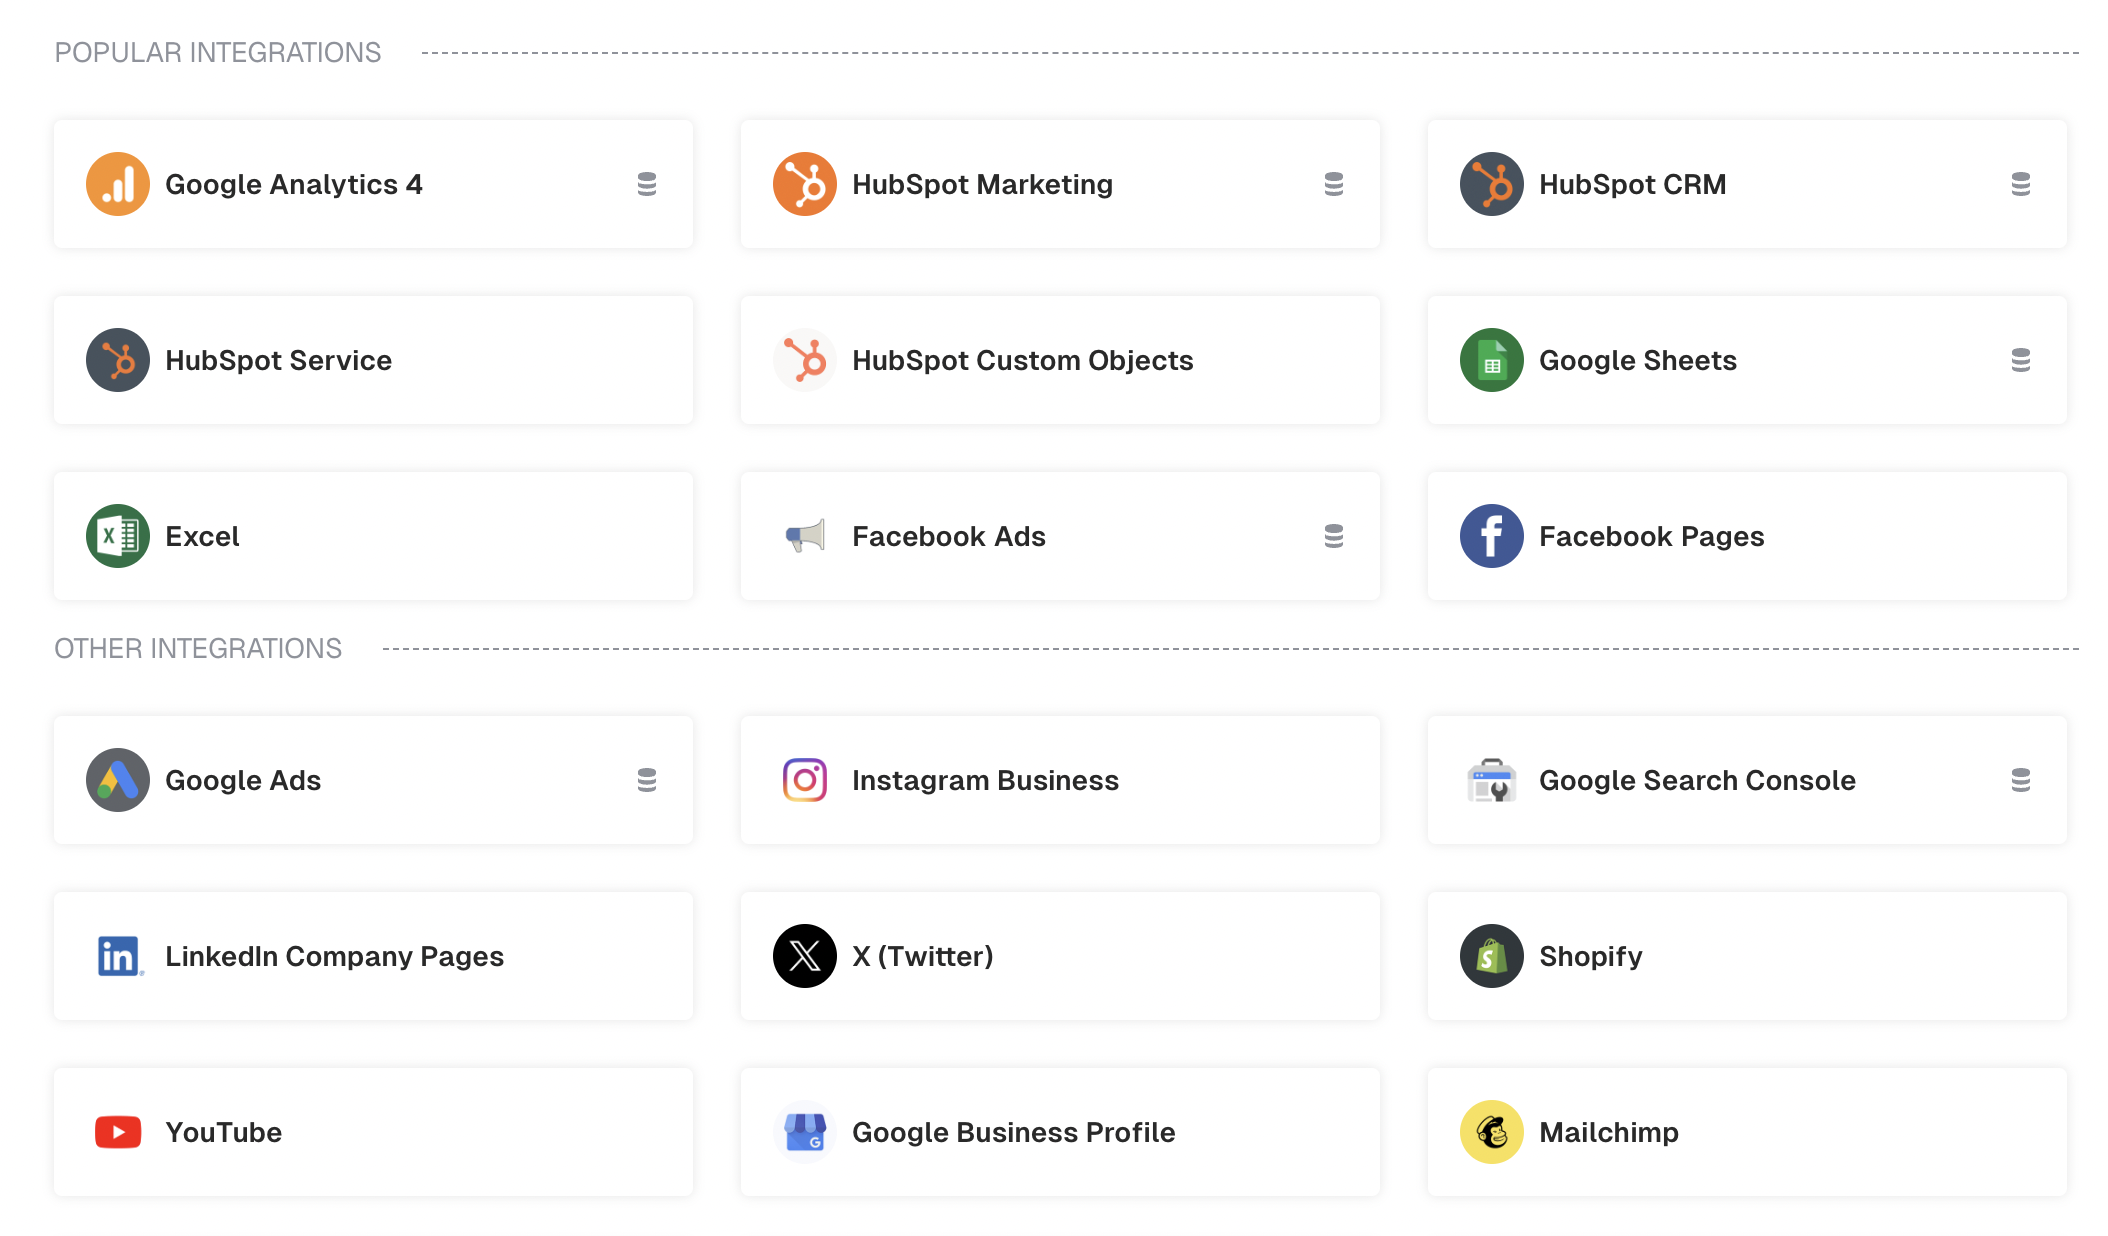Viewport: 2108px width, 1236px height.
Task: Click the Instagram Business camera icon
Action: tap(805, 780)
